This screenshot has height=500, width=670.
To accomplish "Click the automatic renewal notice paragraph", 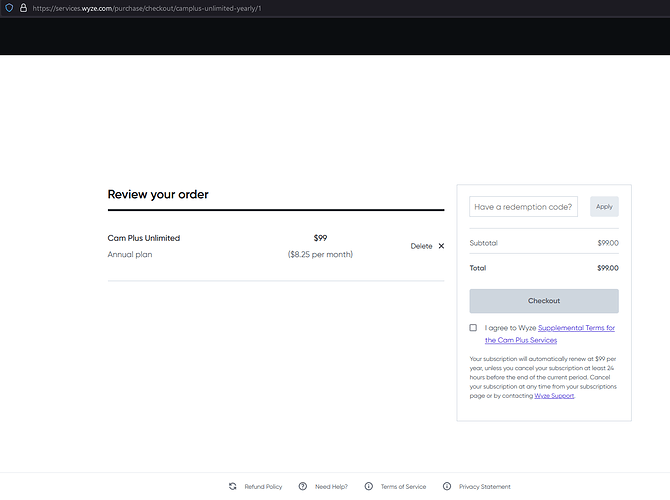I will pos(543,377).
